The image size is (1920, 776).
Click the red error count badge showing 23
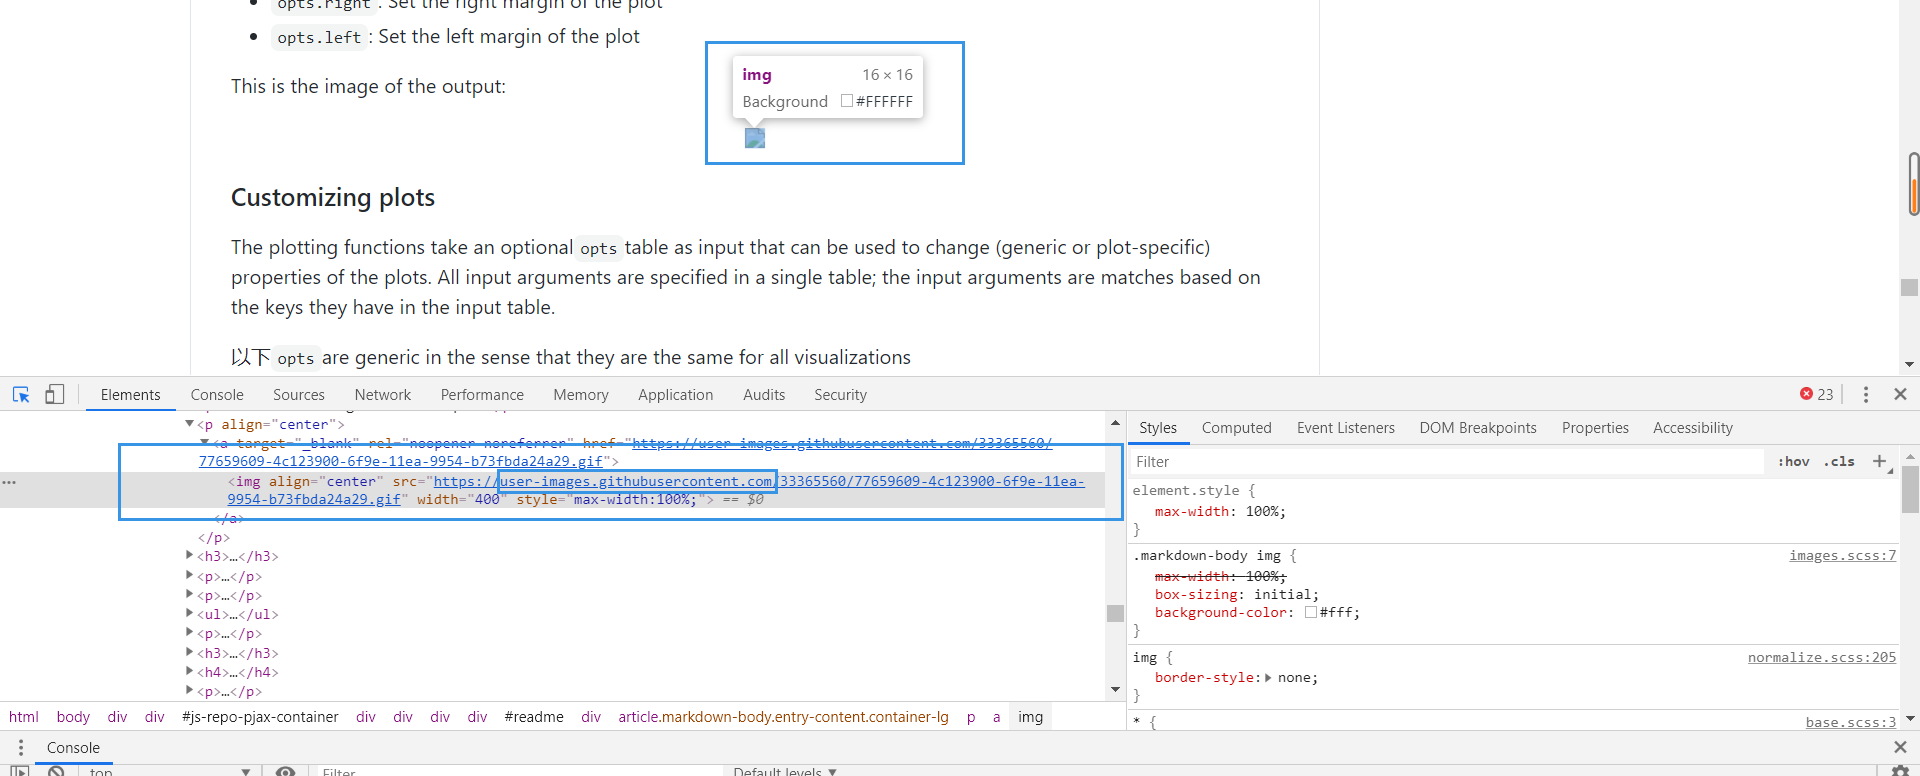coord(1817,394)
